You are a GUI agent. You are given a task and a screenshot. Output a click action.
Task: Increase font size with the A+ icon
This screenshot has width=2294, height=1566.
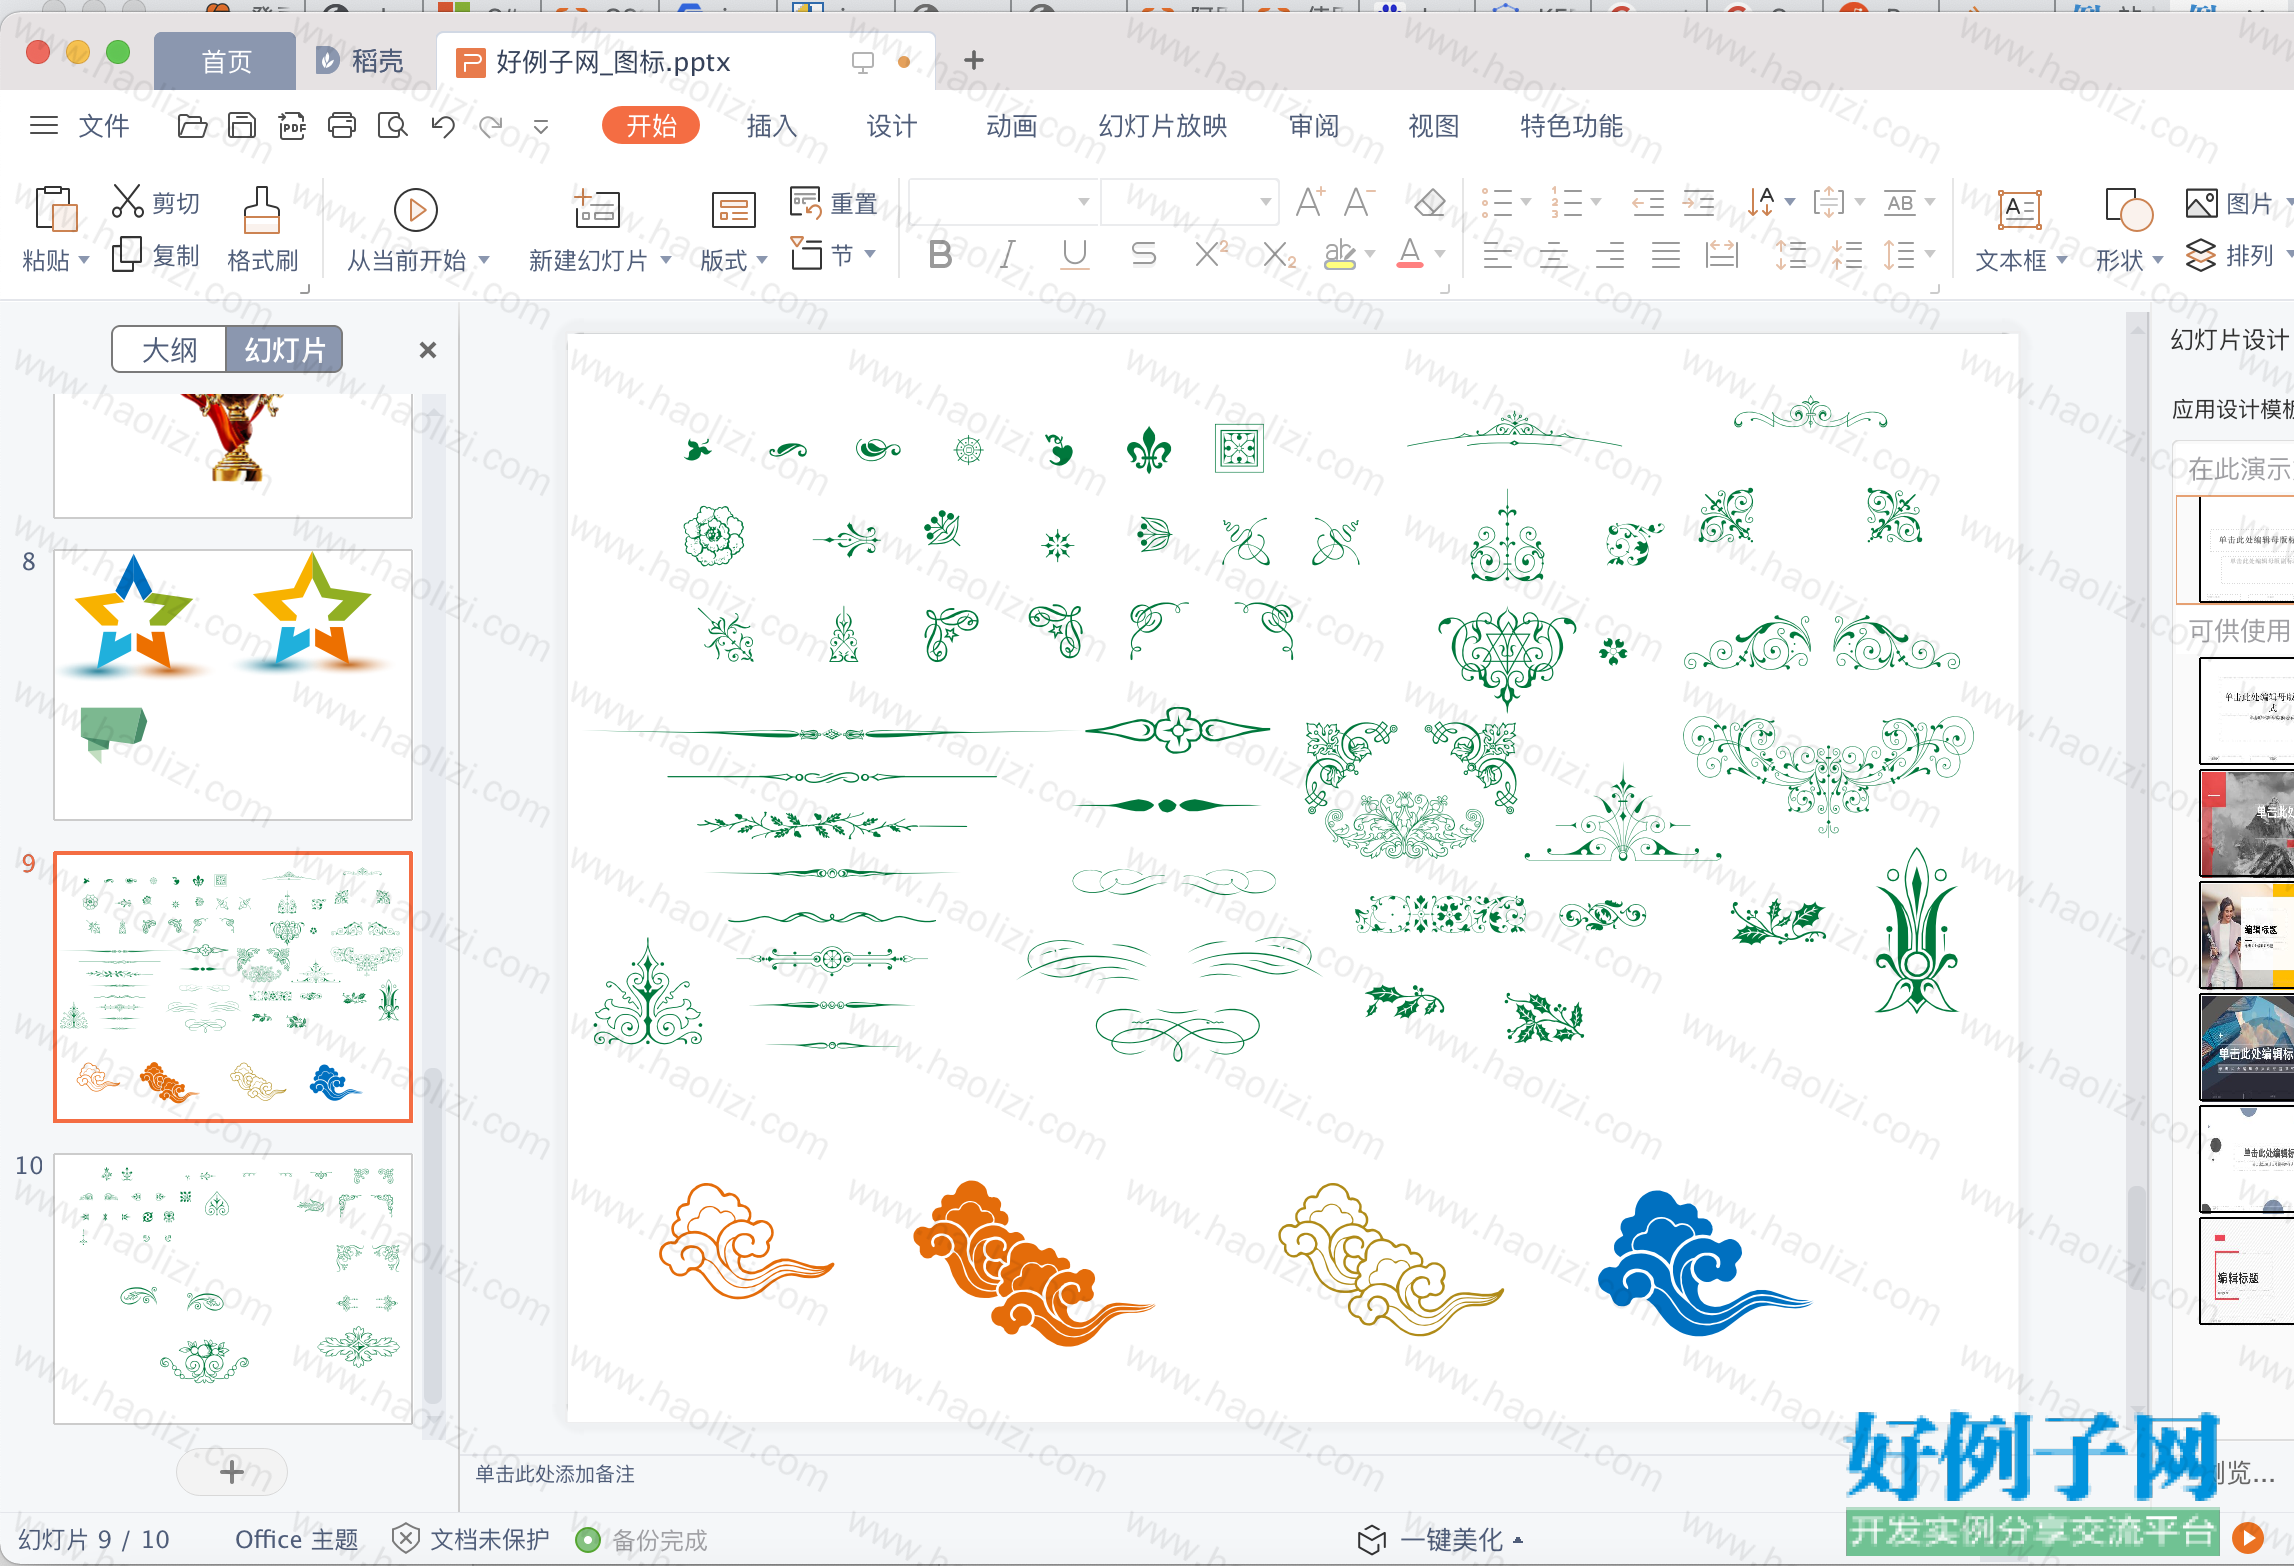coord(1310,202)
